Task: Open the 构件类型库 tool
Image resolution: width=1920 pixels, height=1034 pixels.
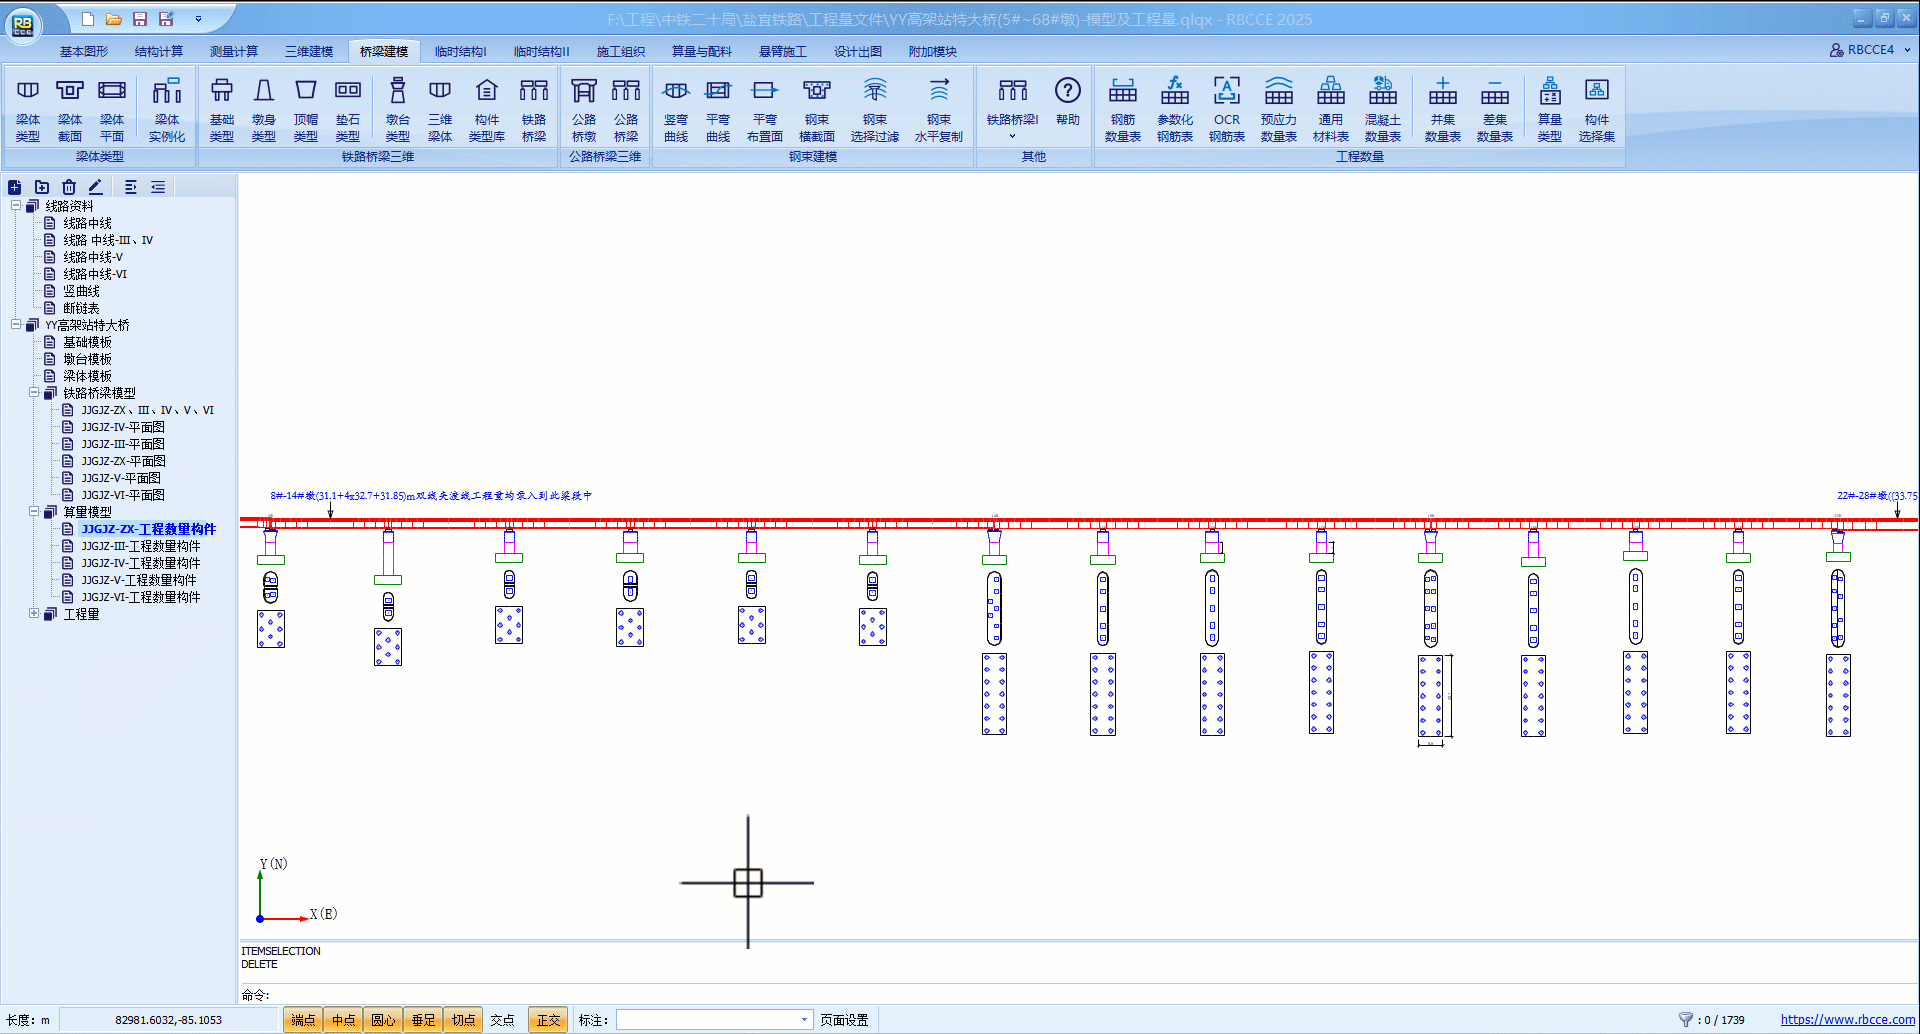Action: point(486,108)
